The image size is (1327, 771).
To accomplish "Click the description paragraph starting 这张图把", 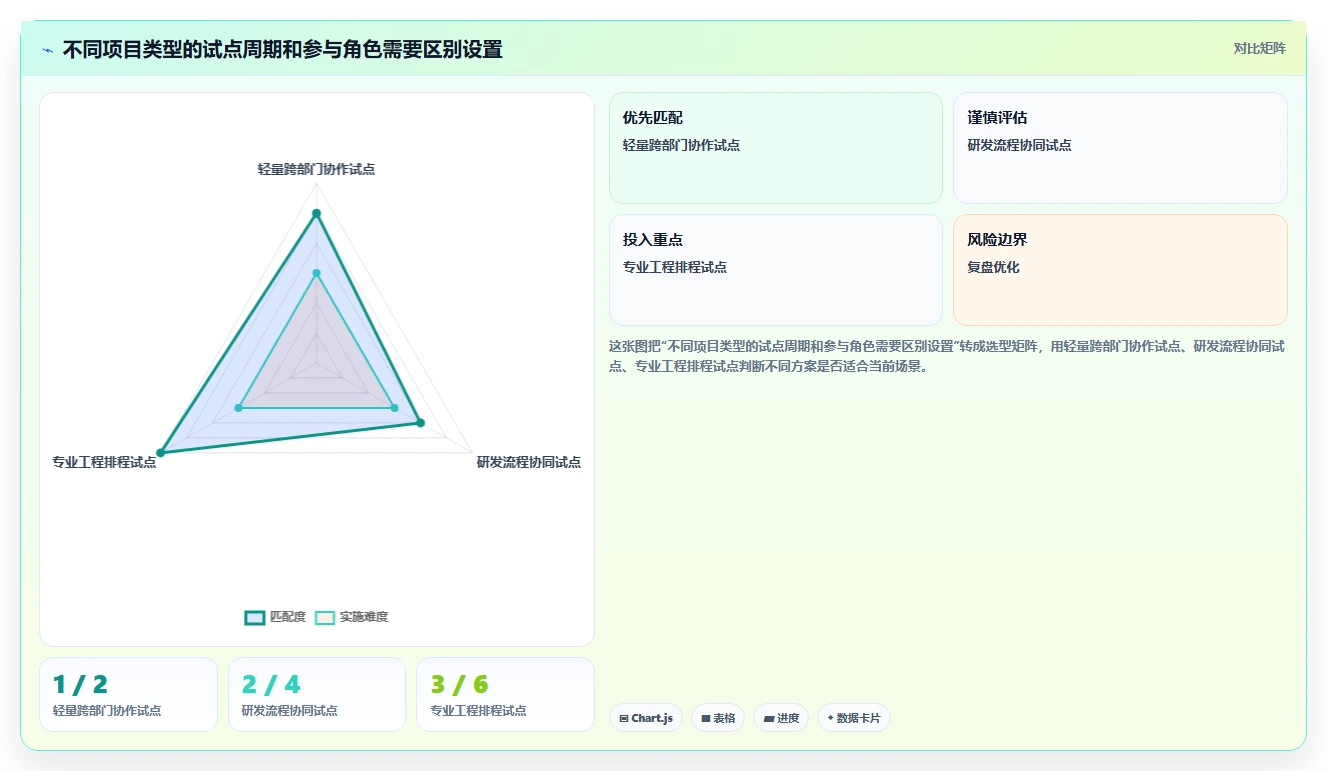I will [947, 356].
